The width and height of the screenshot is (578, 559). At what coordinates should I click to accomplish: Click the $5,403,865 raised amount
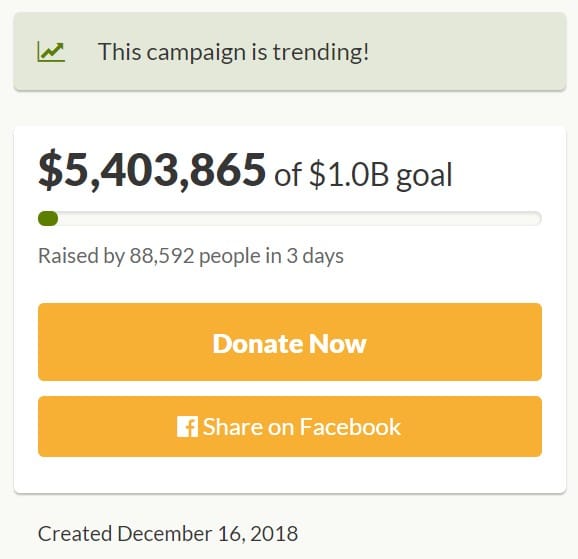point(152,171)
